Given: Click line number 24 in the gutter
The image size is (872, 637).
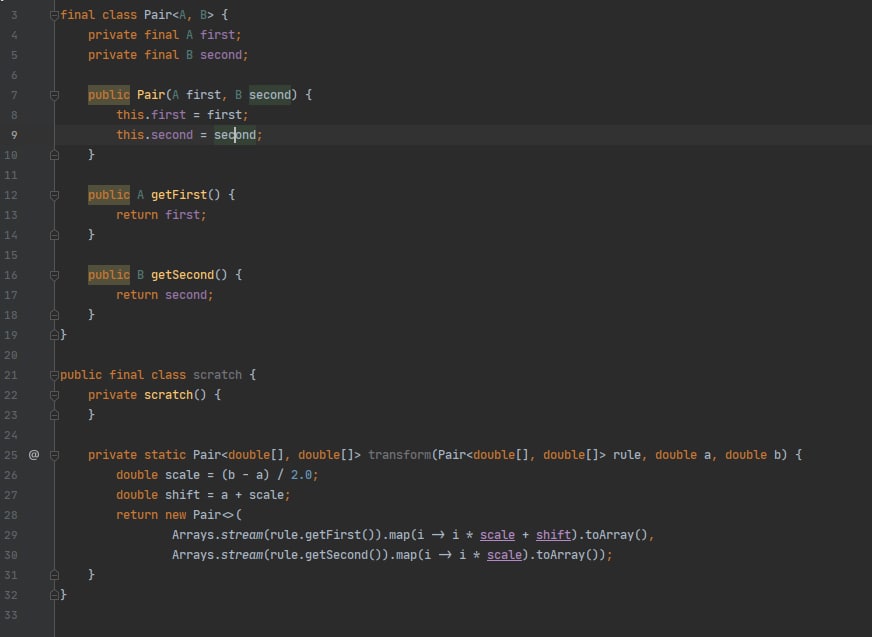Looking at the screenshot, I should (x=11, y=435).
